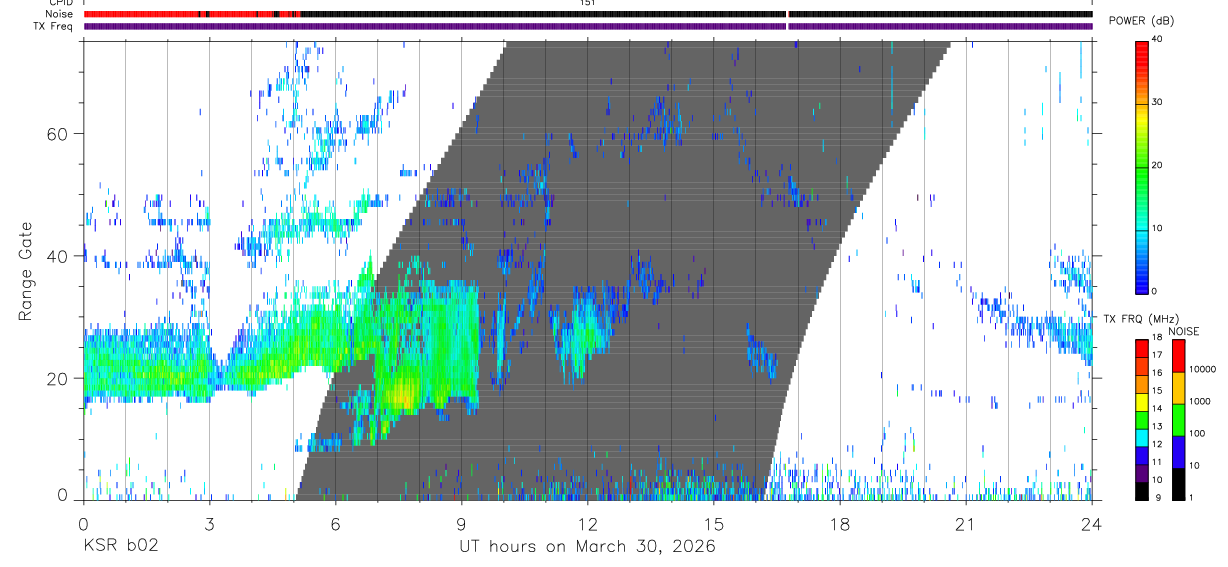Image resolution: width=1228 pixels, height=567 pixels.
Task: Click the 'KSR b02' radar beam label
Action: pyautogui.click(x=120, y=547)
